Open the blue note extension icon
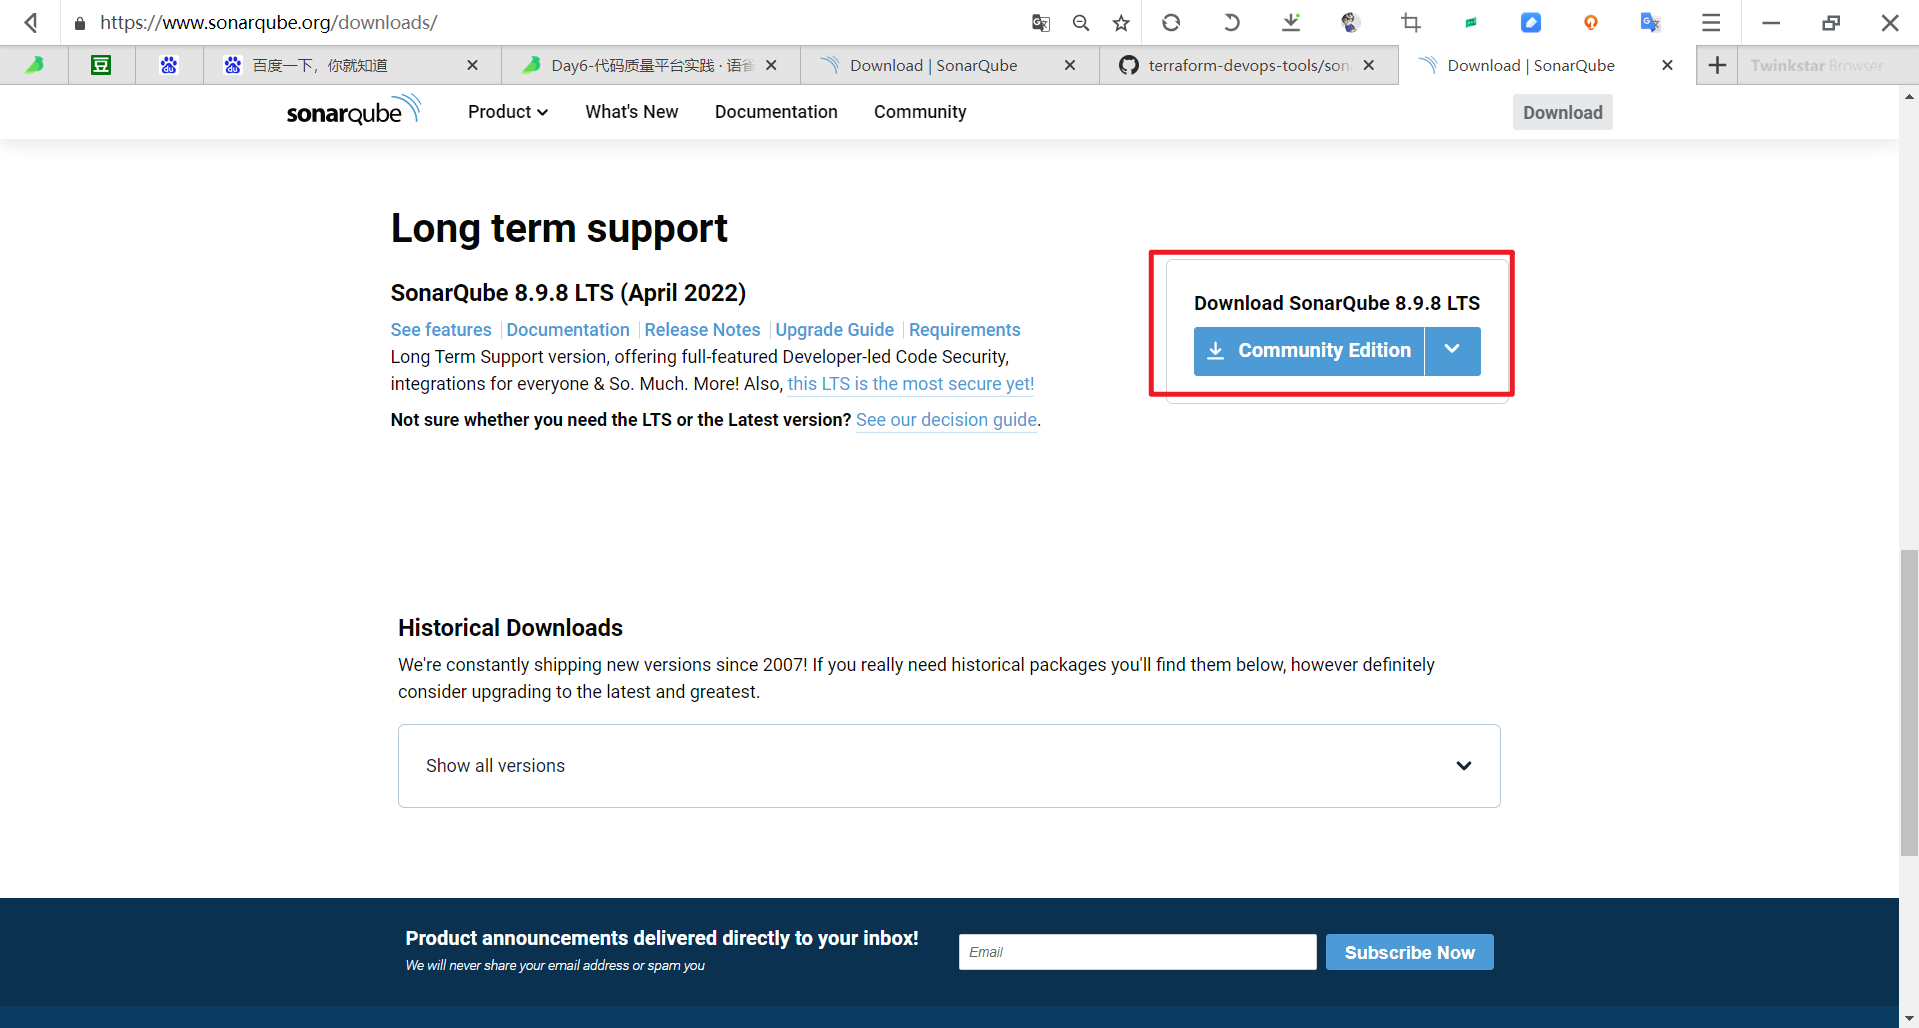 (1531, 22)
